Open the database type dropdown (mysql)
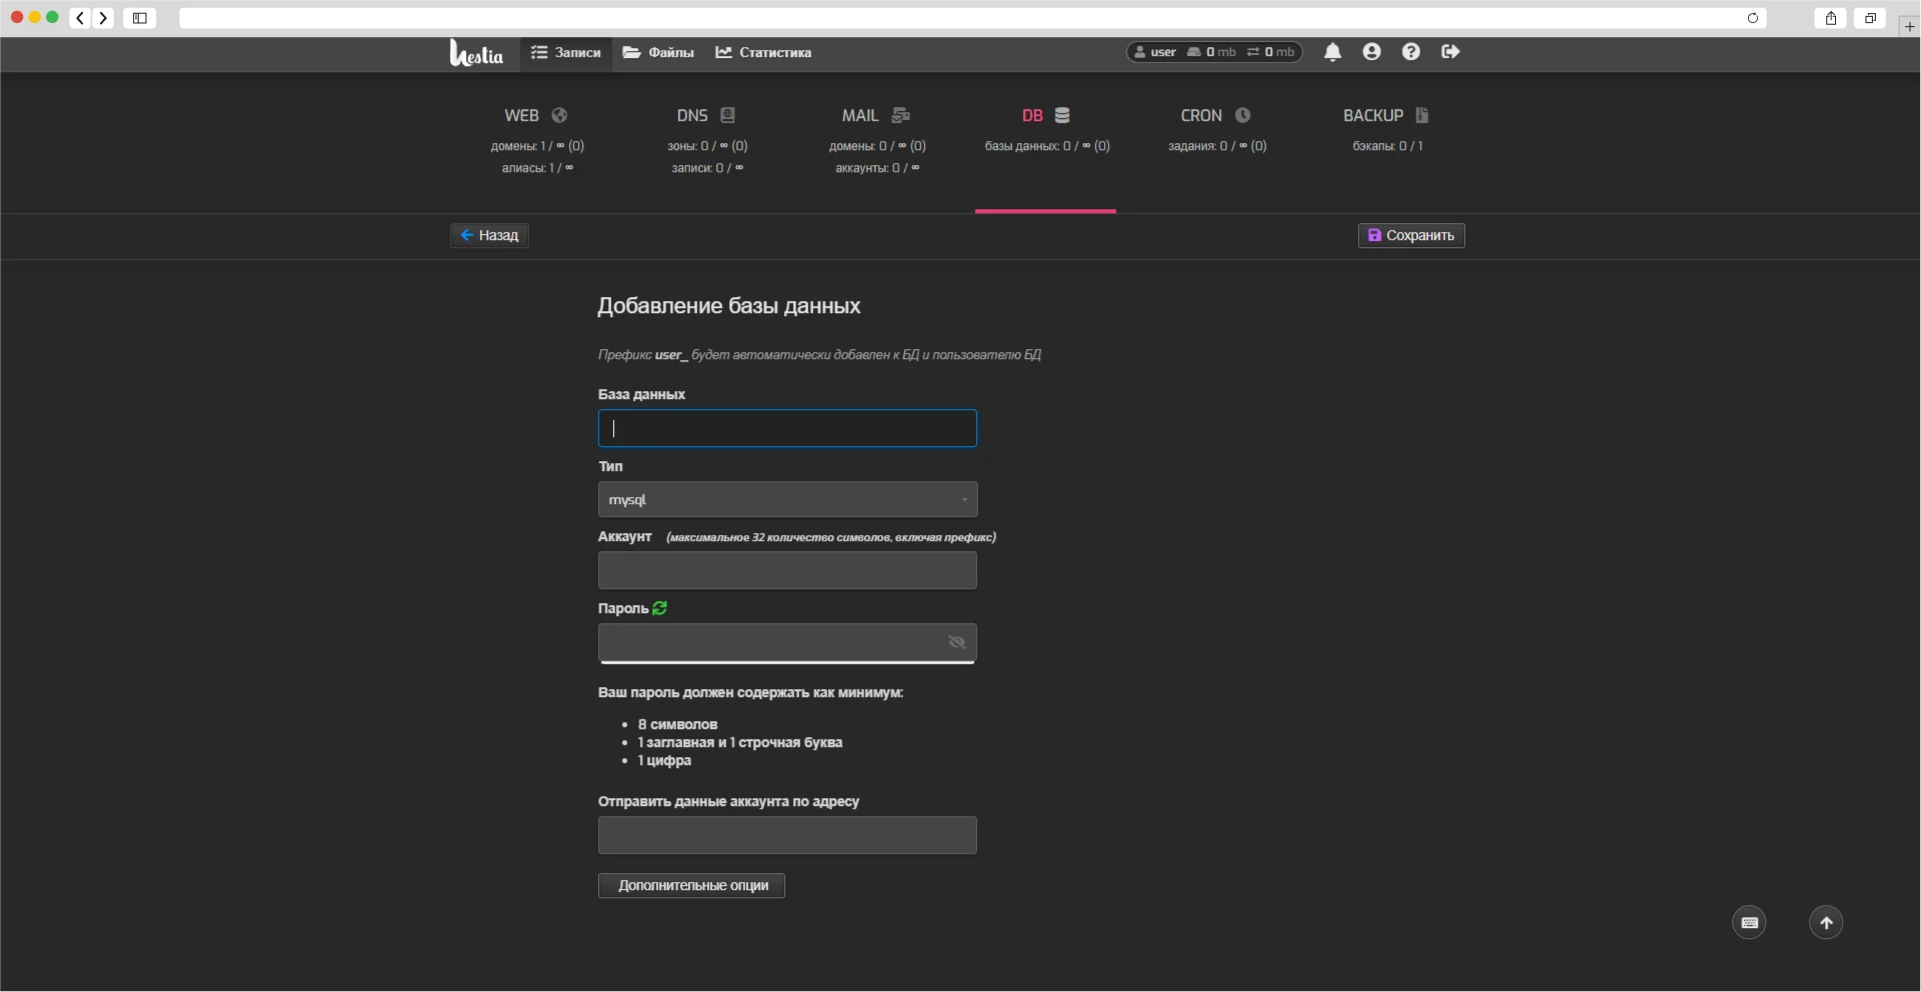The width and height of the screenshot is (1921, 992). (787, 499)
